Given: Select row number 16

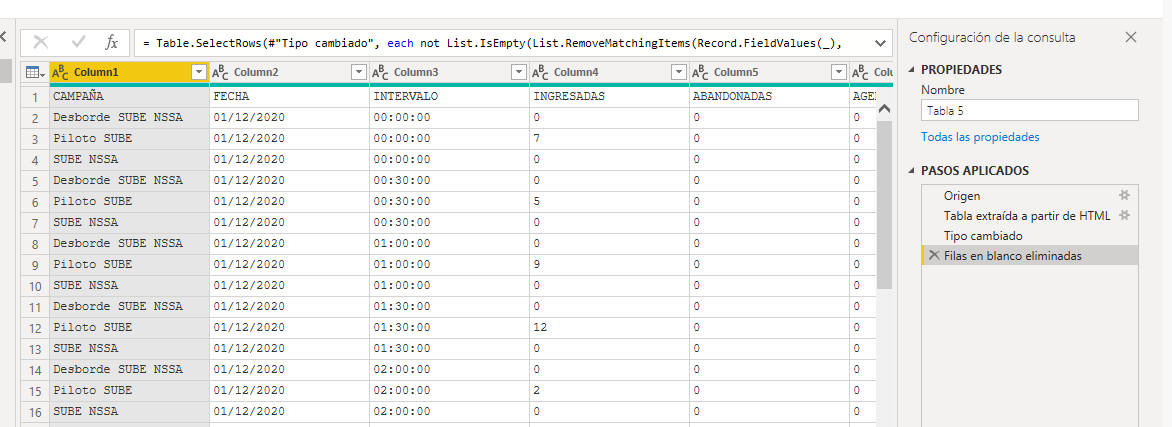Looking at the screenshot, I should pos(34,411).
